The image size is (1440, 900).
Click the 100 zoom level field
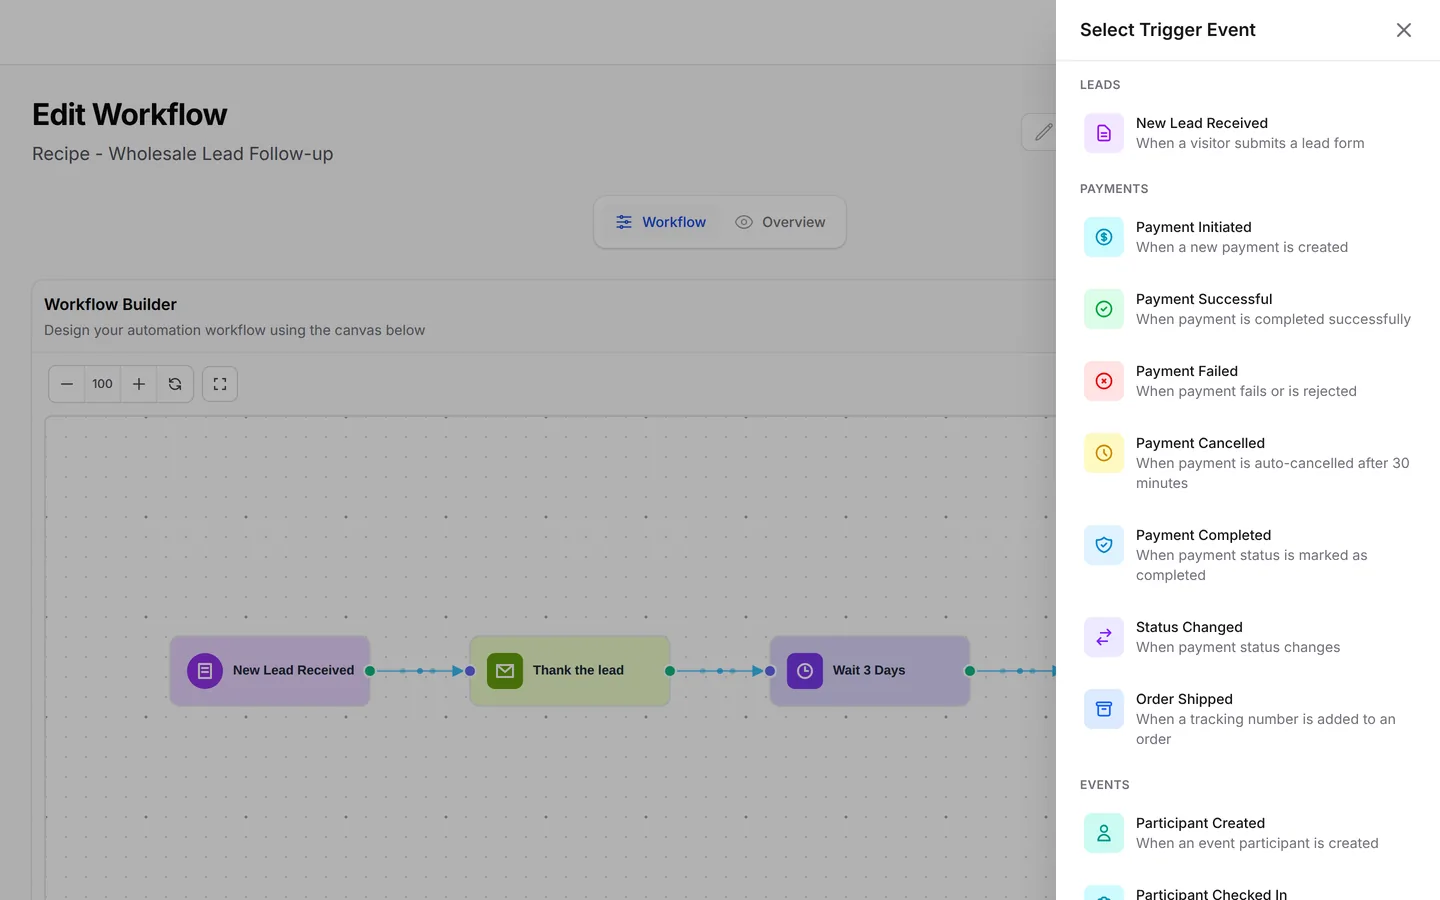click(103, 384)
